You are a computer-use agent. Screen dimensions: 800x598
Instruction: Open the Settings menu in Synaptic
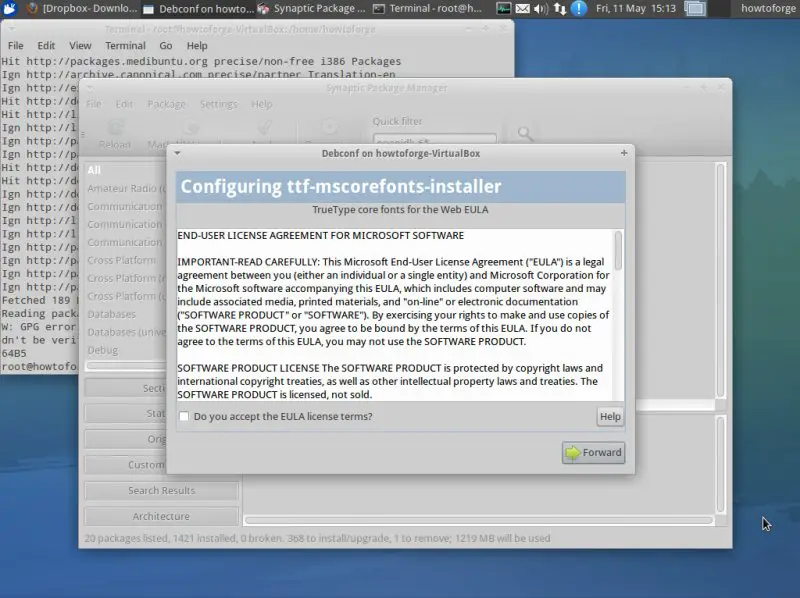point(218,104)
